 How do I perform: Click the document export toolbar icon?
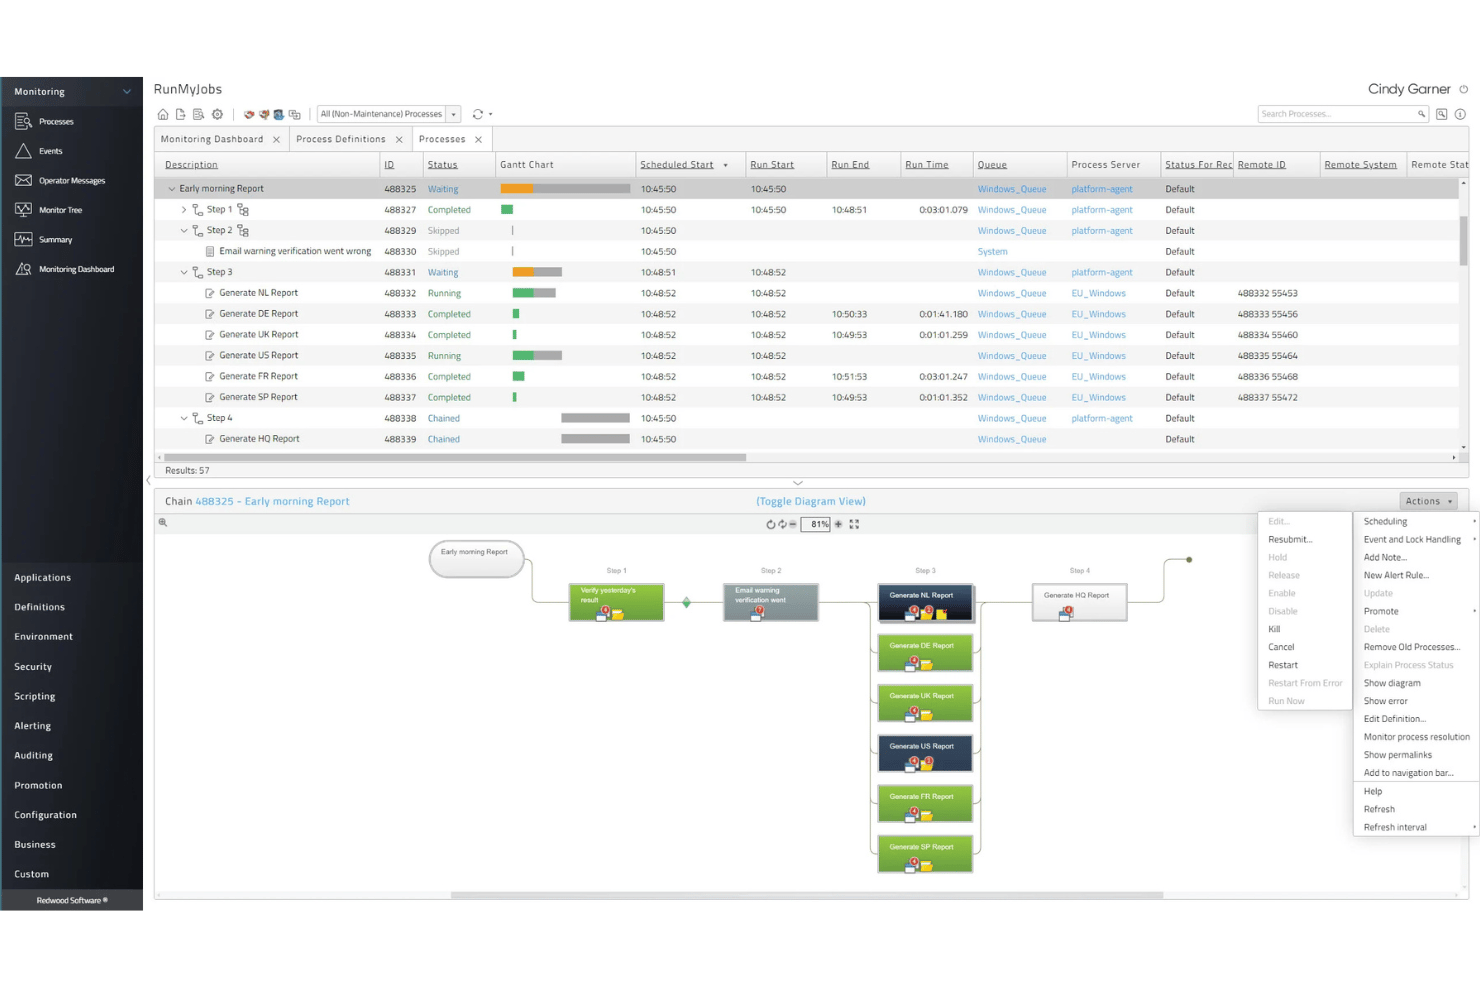(180, 114)
